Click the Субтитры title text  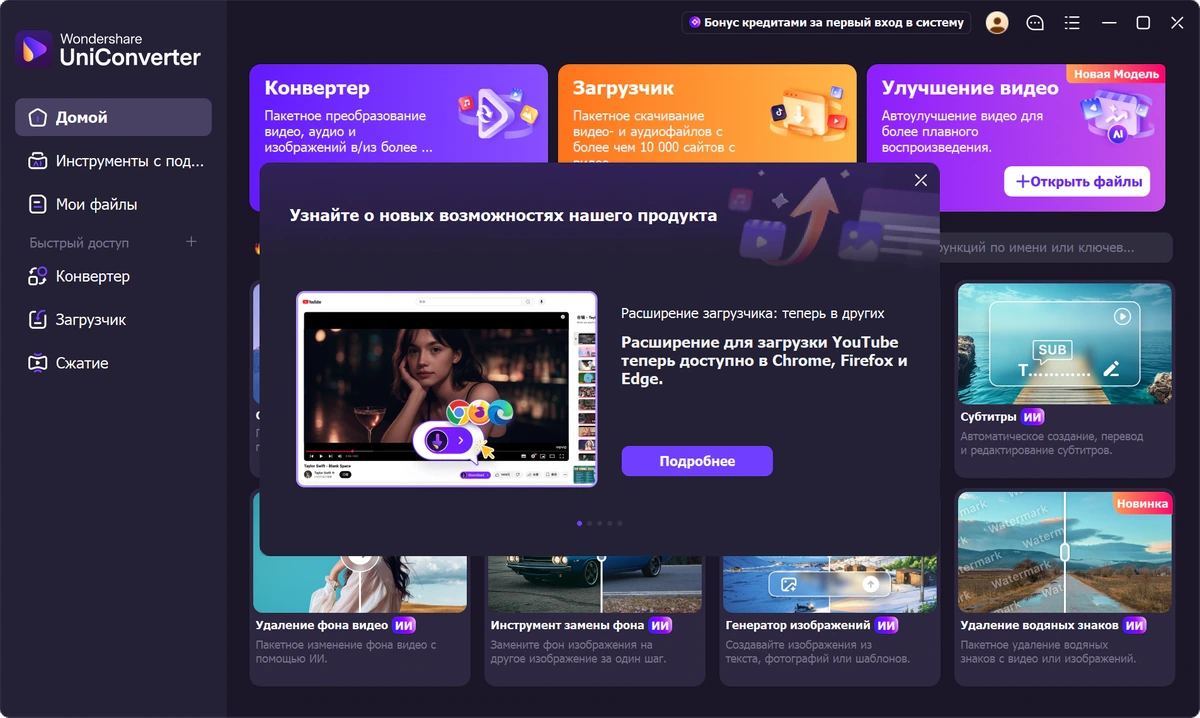tap(989, 417)
